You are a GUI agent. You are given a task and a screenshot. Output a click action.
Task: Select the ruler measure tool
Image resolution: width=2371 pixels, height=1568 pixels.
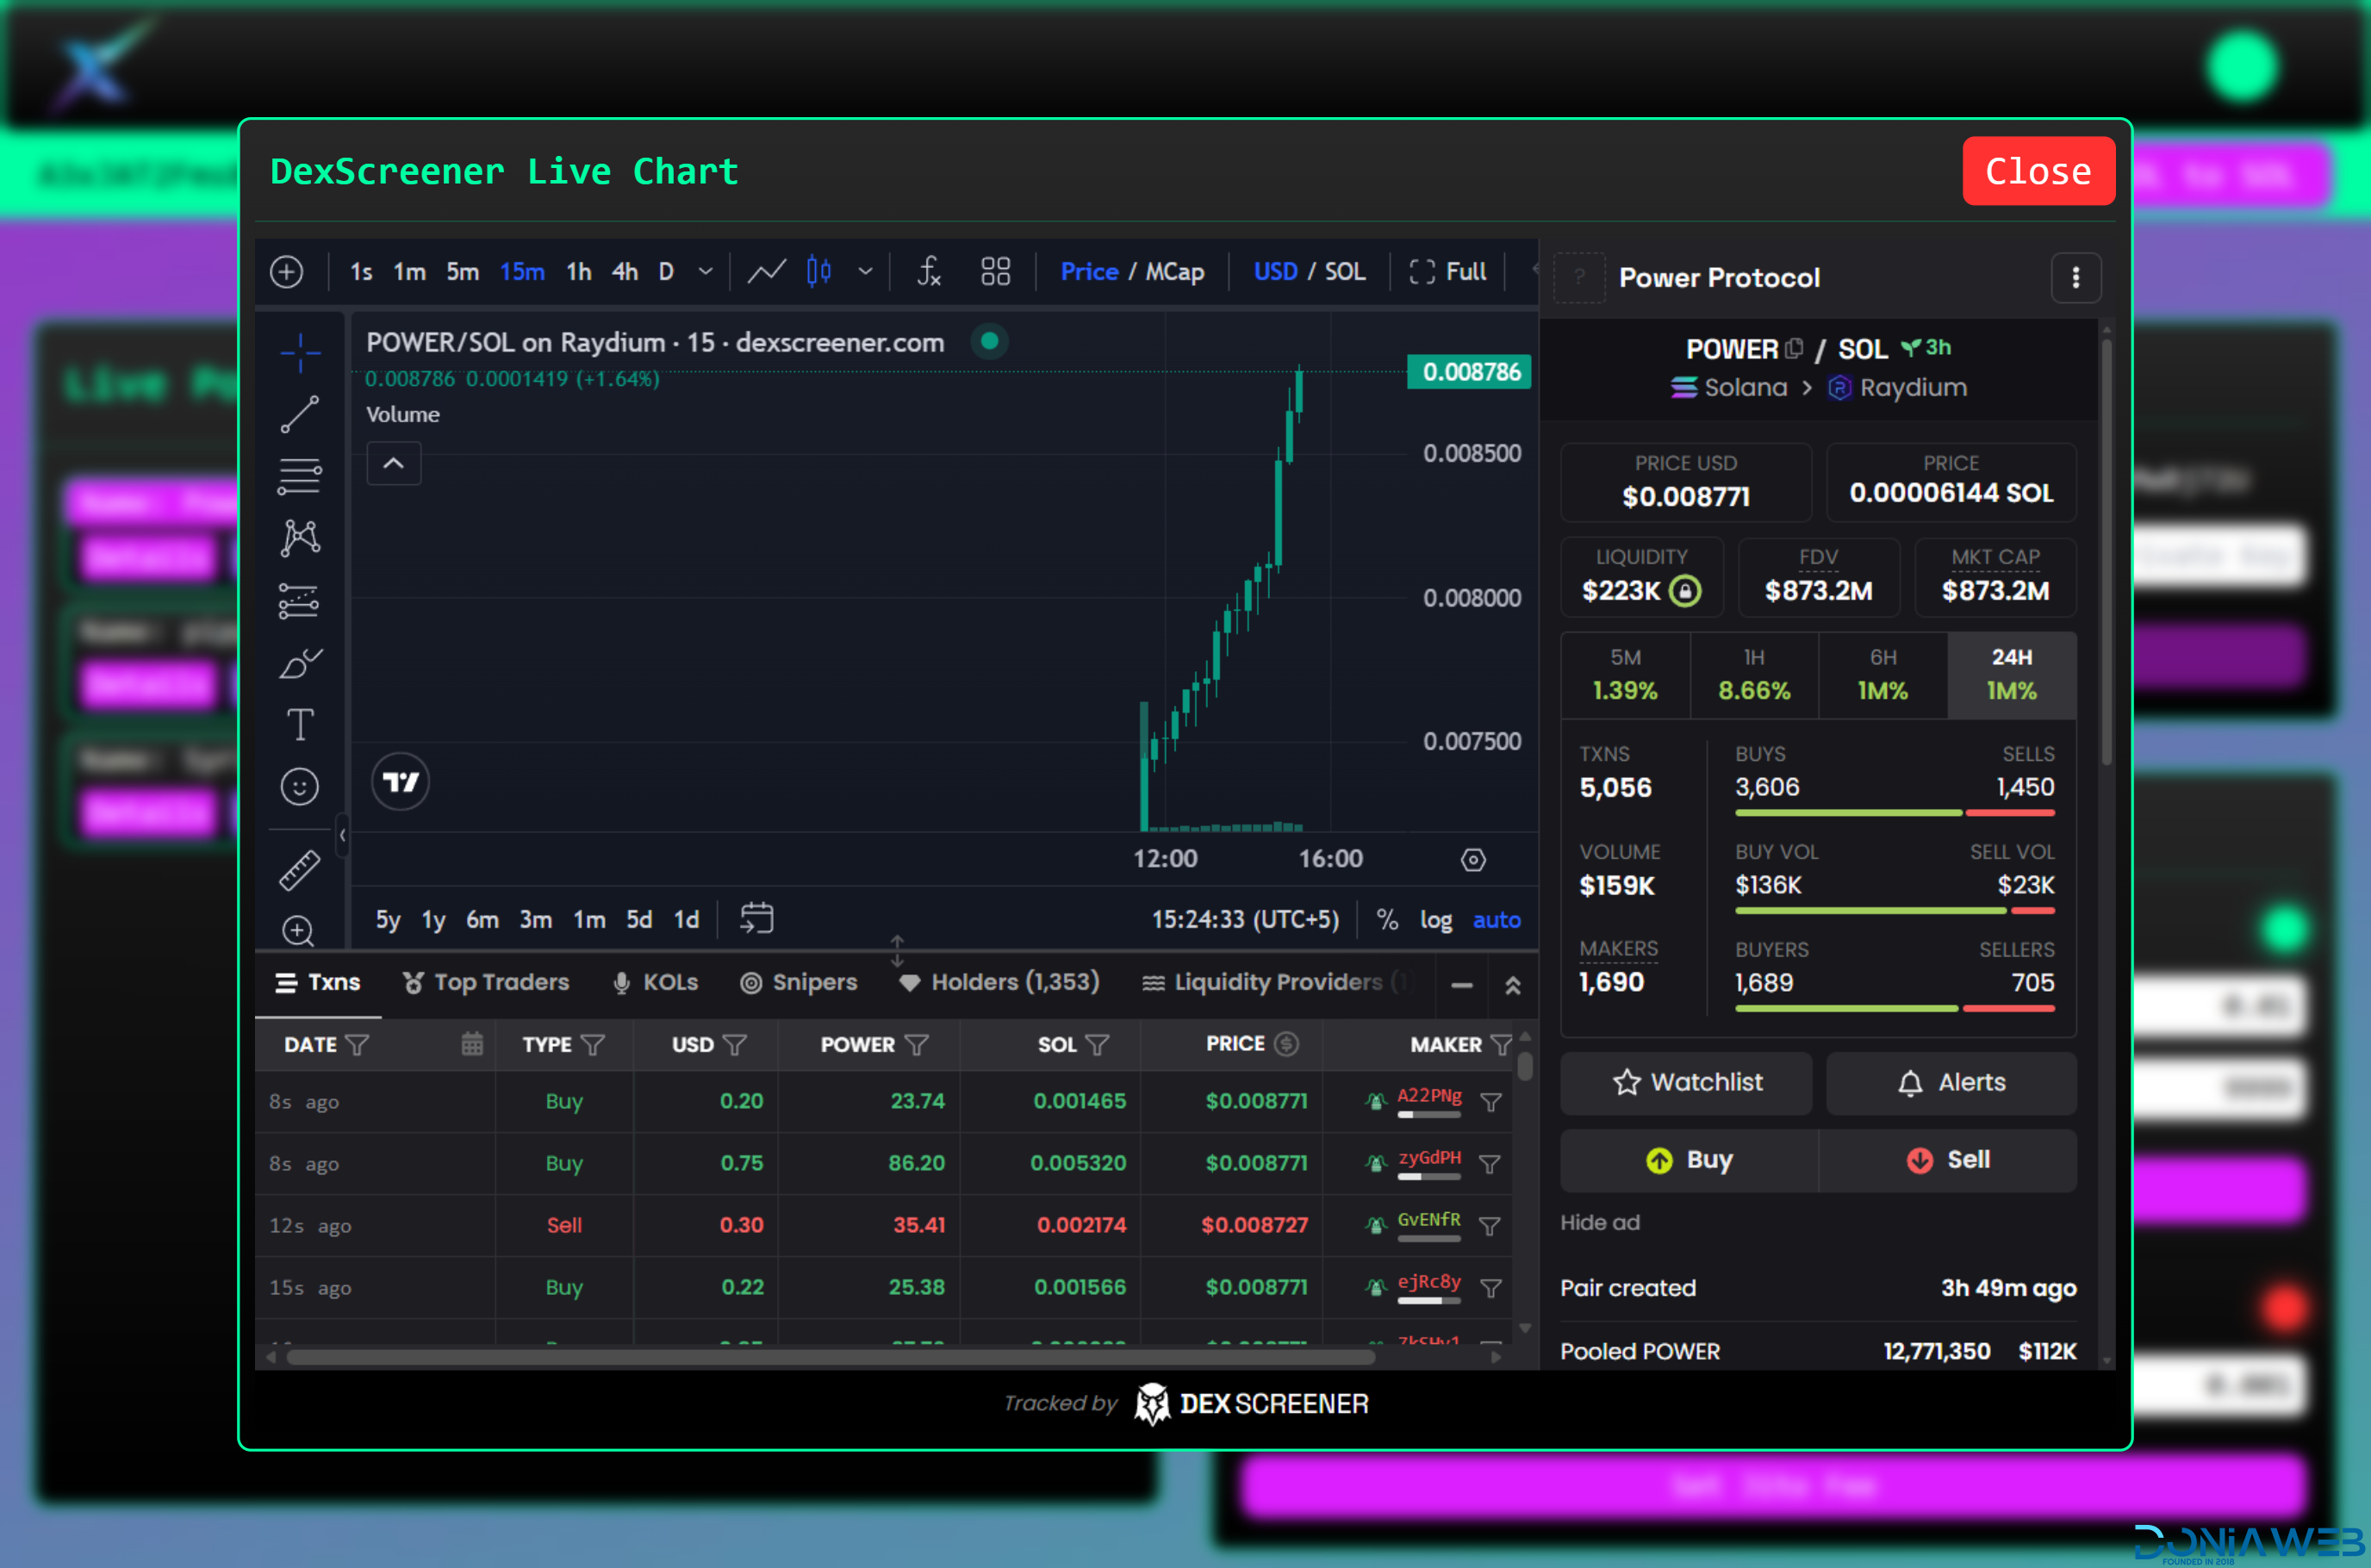300,870
